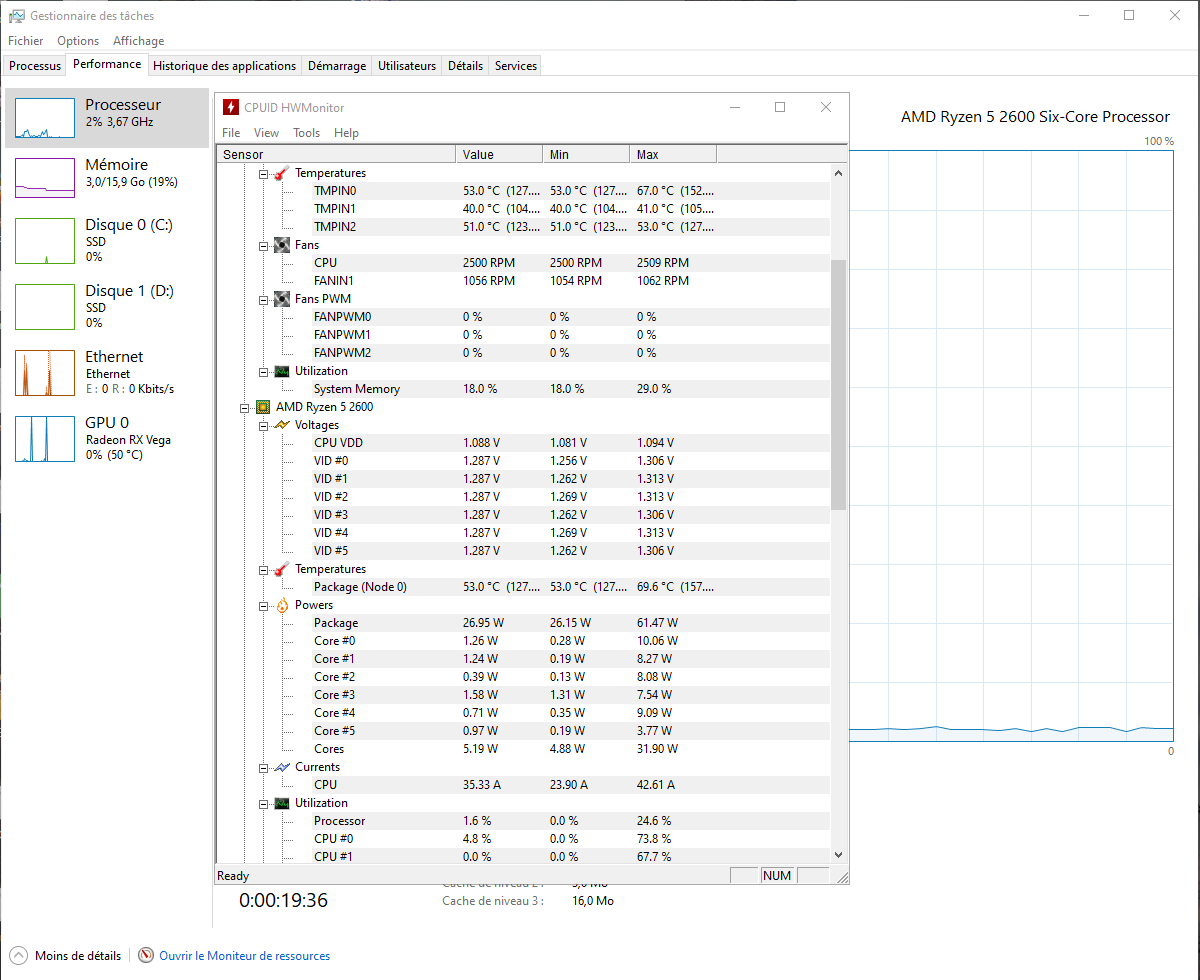The width and height of the screenshot is (1200, 980).
Task: Switch to the Utilisateurs tab
Action: pyautogui.click(x=407, y=66)
